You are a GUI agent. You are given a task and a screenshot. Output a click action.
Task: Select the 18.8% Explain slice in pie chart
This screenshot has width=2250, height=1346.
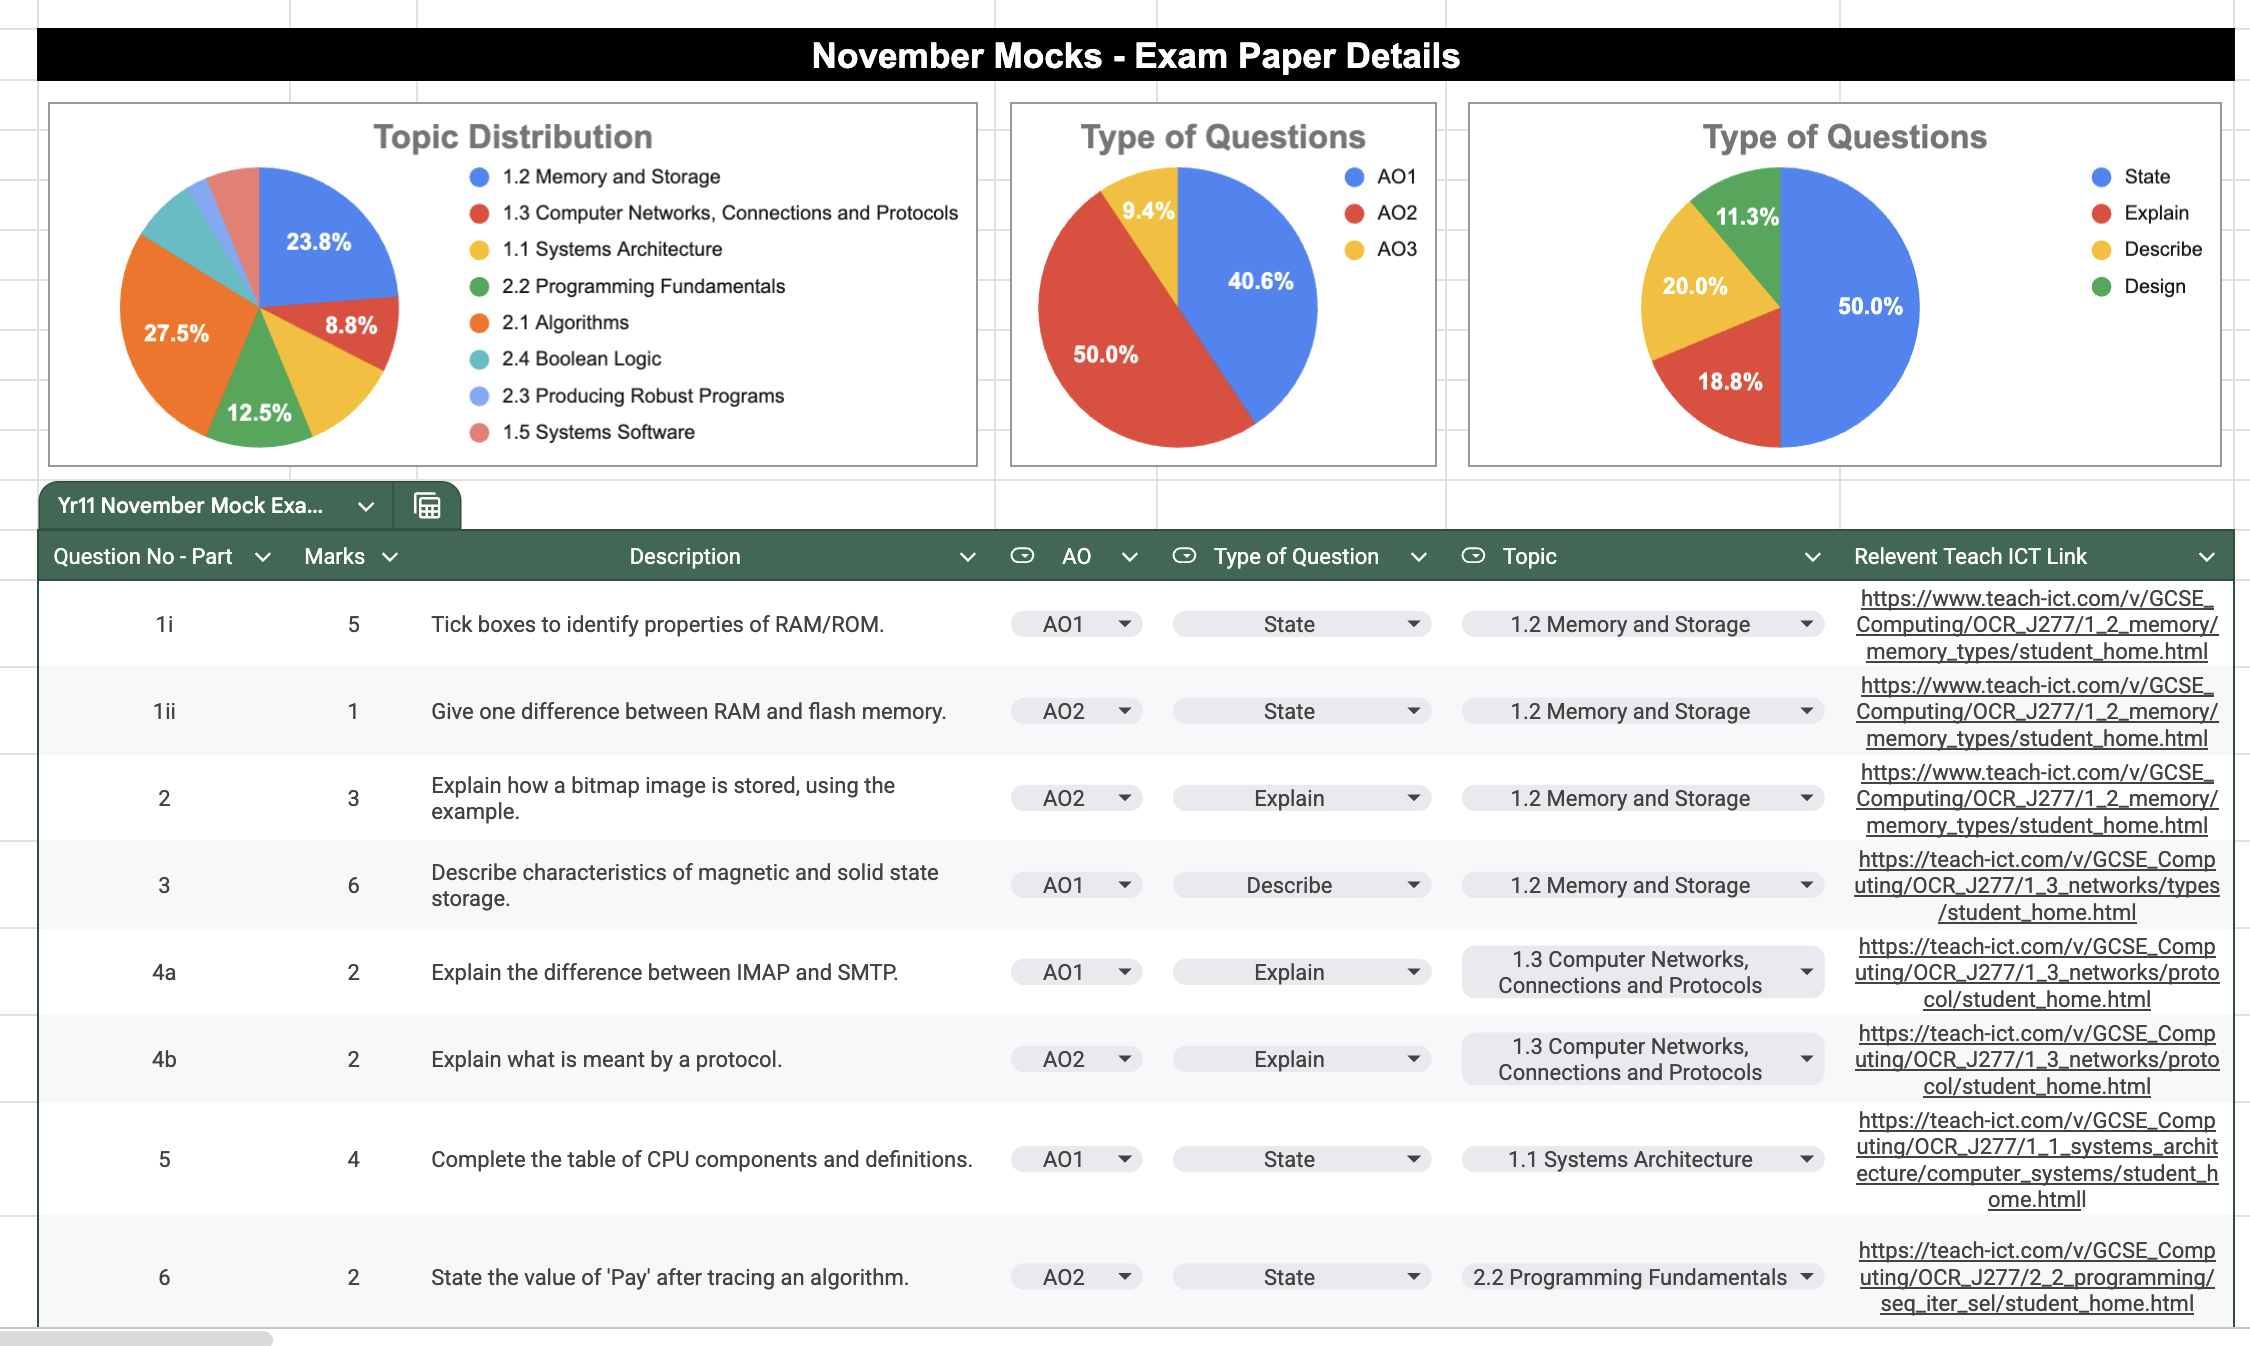[x=1729, y=381]
